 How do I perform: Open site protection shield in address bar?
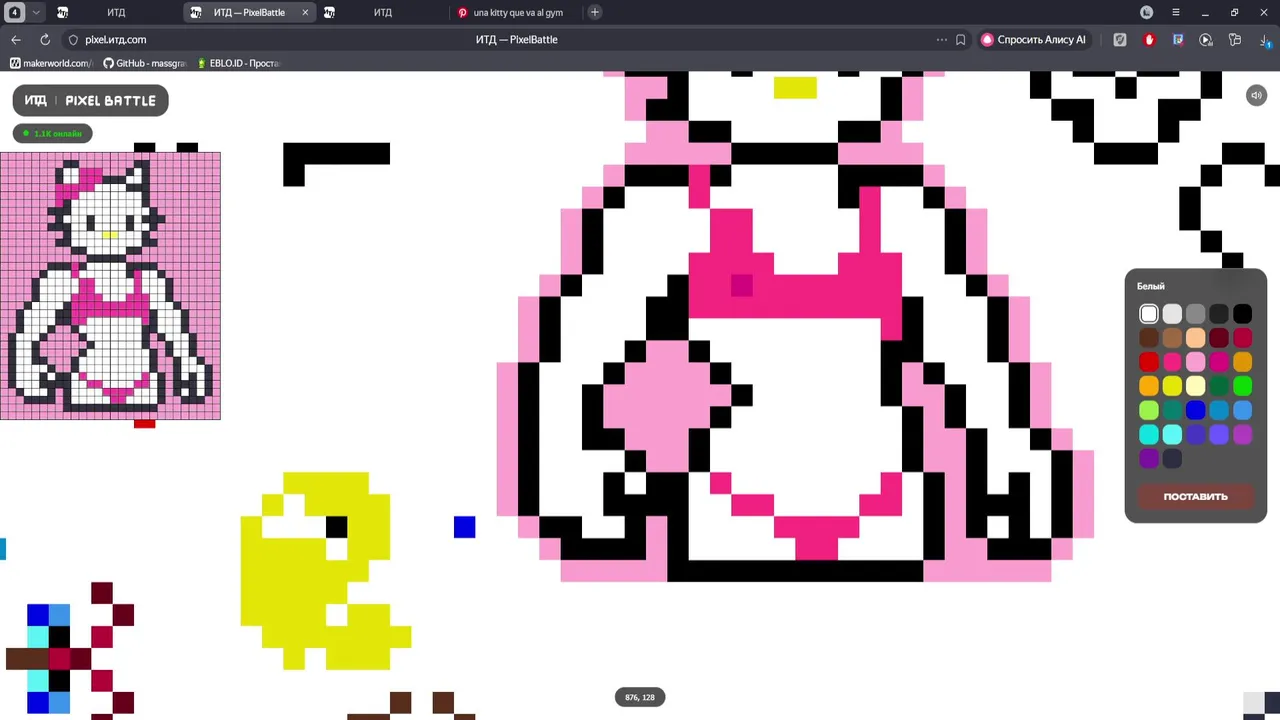[x=73, y=40]
